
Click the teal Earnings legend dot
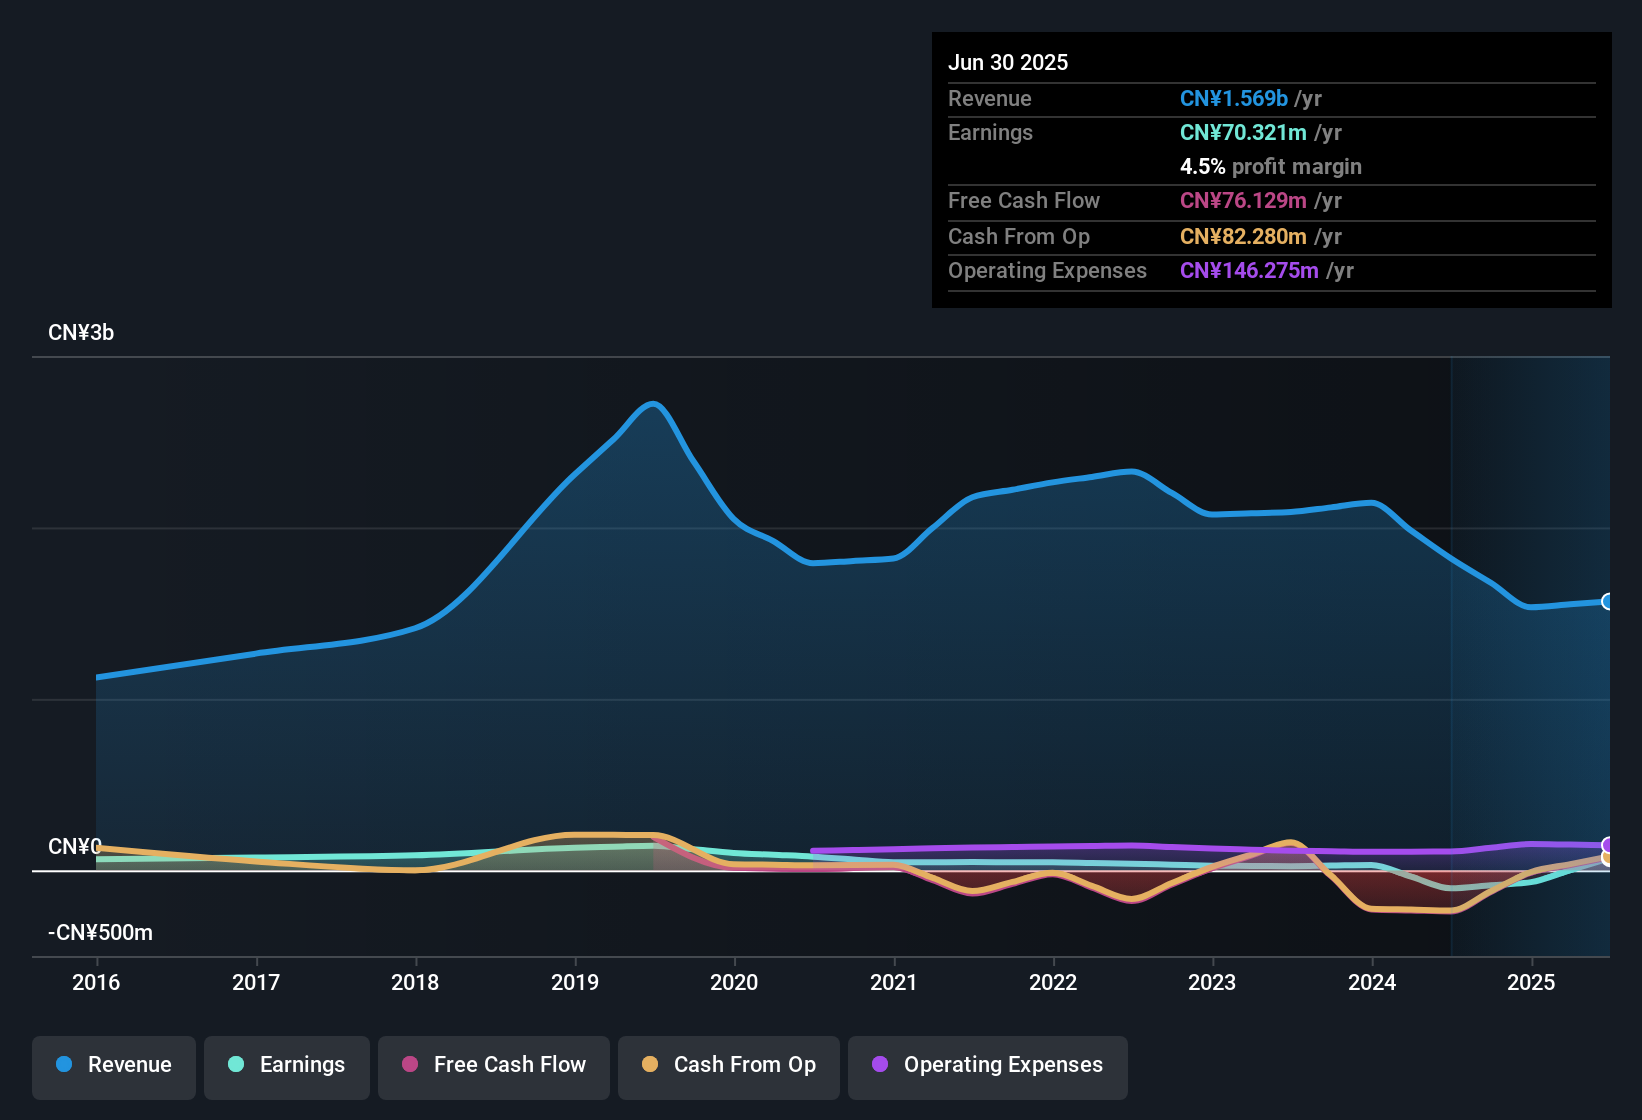pos(236,1064)
